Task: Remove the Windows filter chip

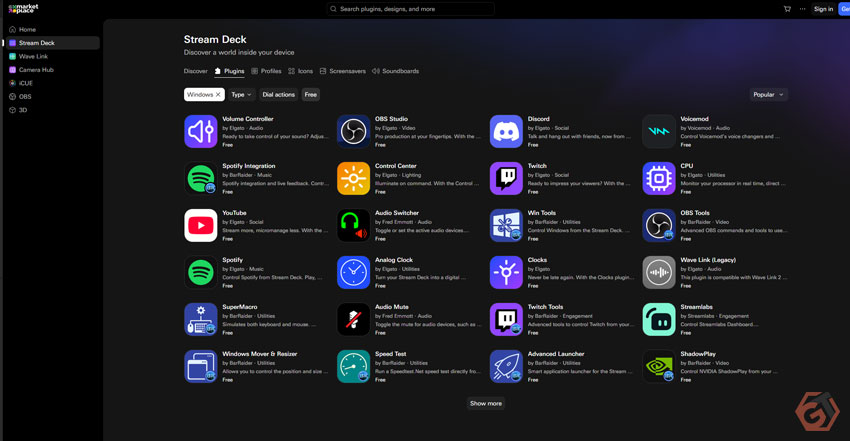Action: coord(218,94)
